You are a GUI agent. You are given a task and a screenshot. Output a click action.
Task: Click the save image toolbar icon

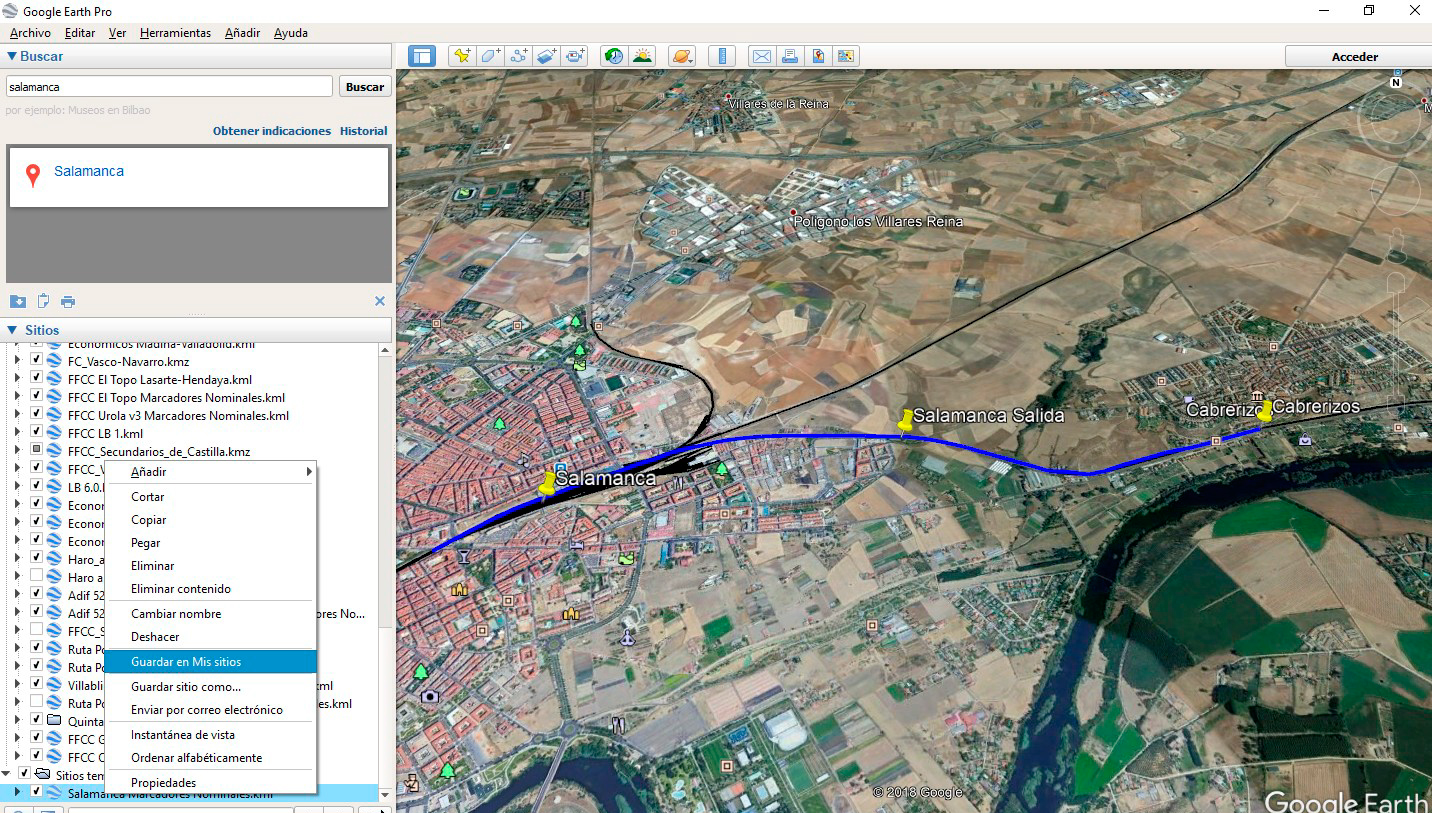tap(818, 56)
